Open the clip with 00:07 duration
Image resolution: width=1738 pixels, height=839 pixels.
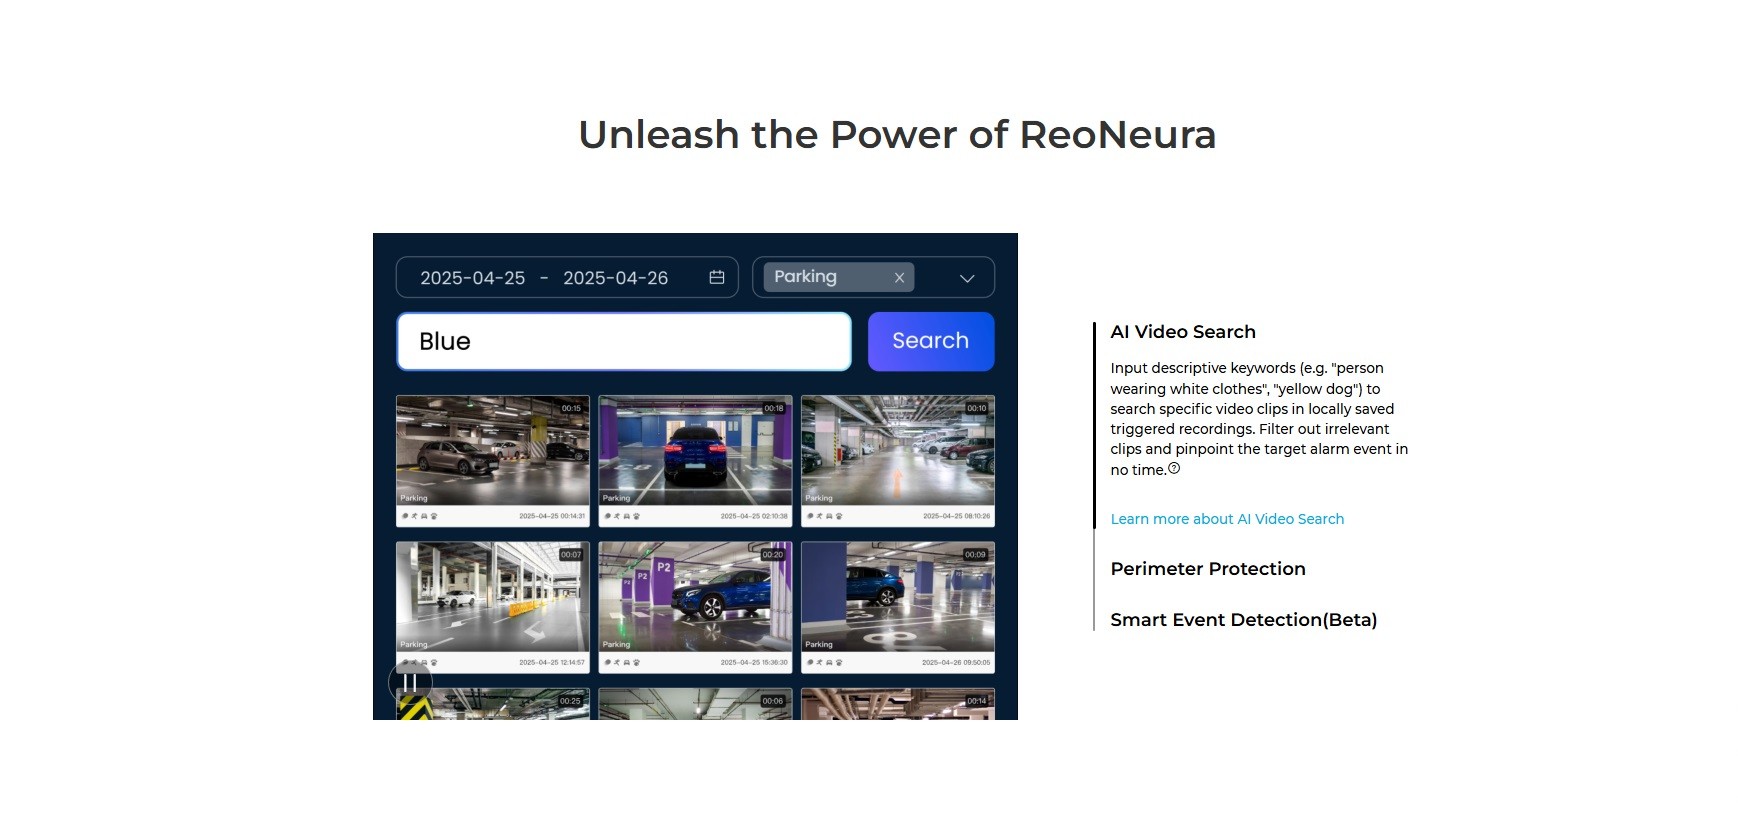click(492, 598)
